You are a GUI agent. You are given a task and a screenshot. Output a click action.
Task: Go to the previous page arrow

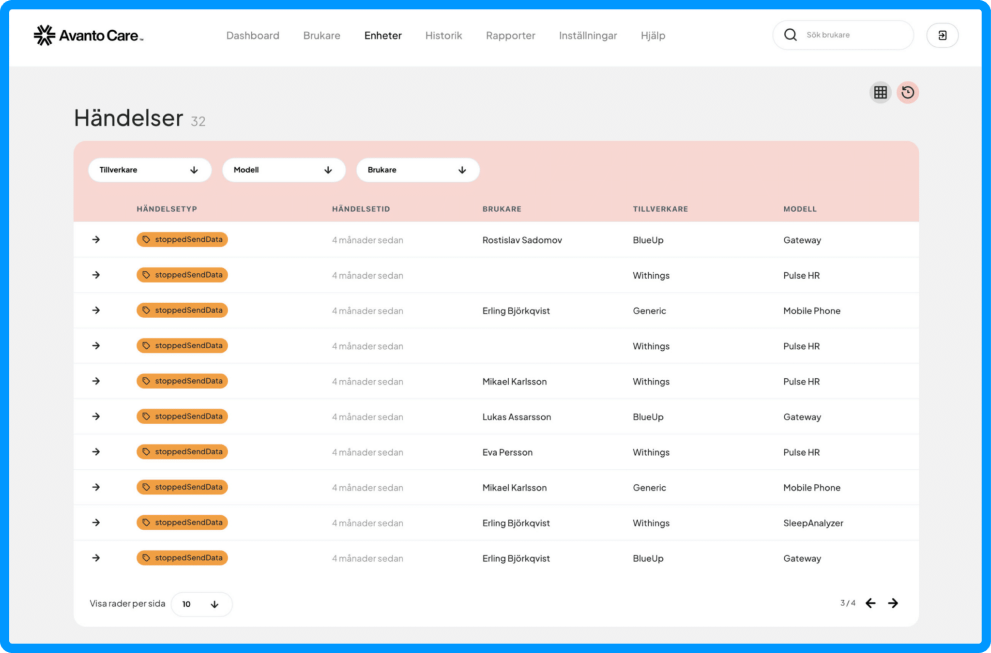[870, 603]
